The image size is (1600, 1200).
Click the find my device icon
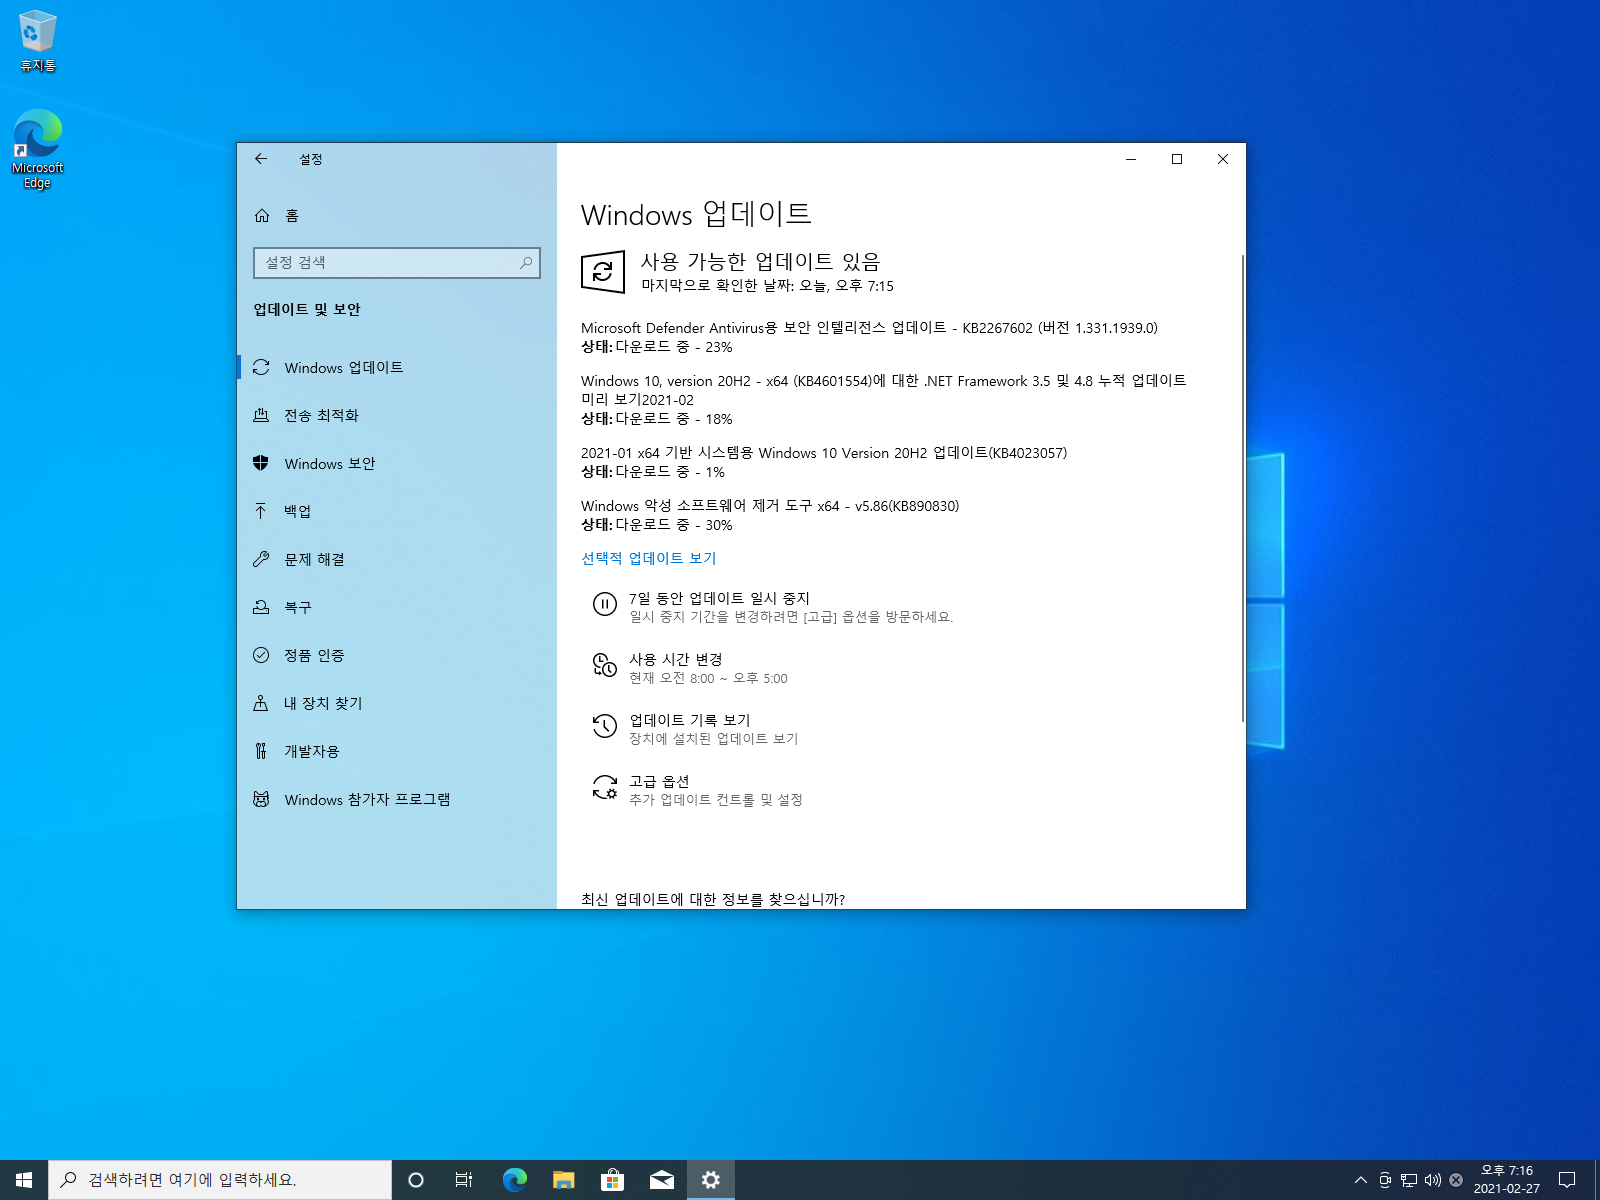[261, 703]
